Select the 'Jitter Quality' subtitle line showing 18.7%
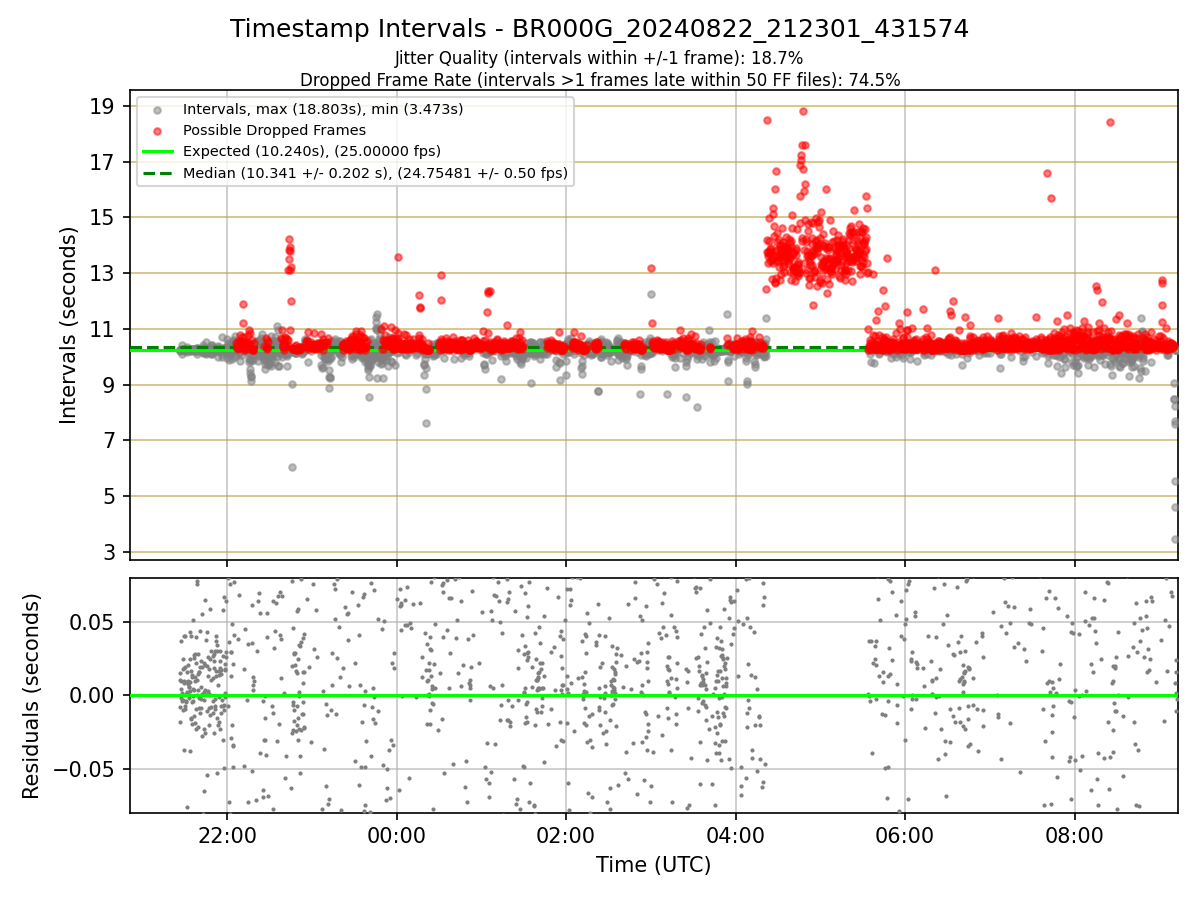This screenshot has width=1200, height=900. [x=599, y=58]
